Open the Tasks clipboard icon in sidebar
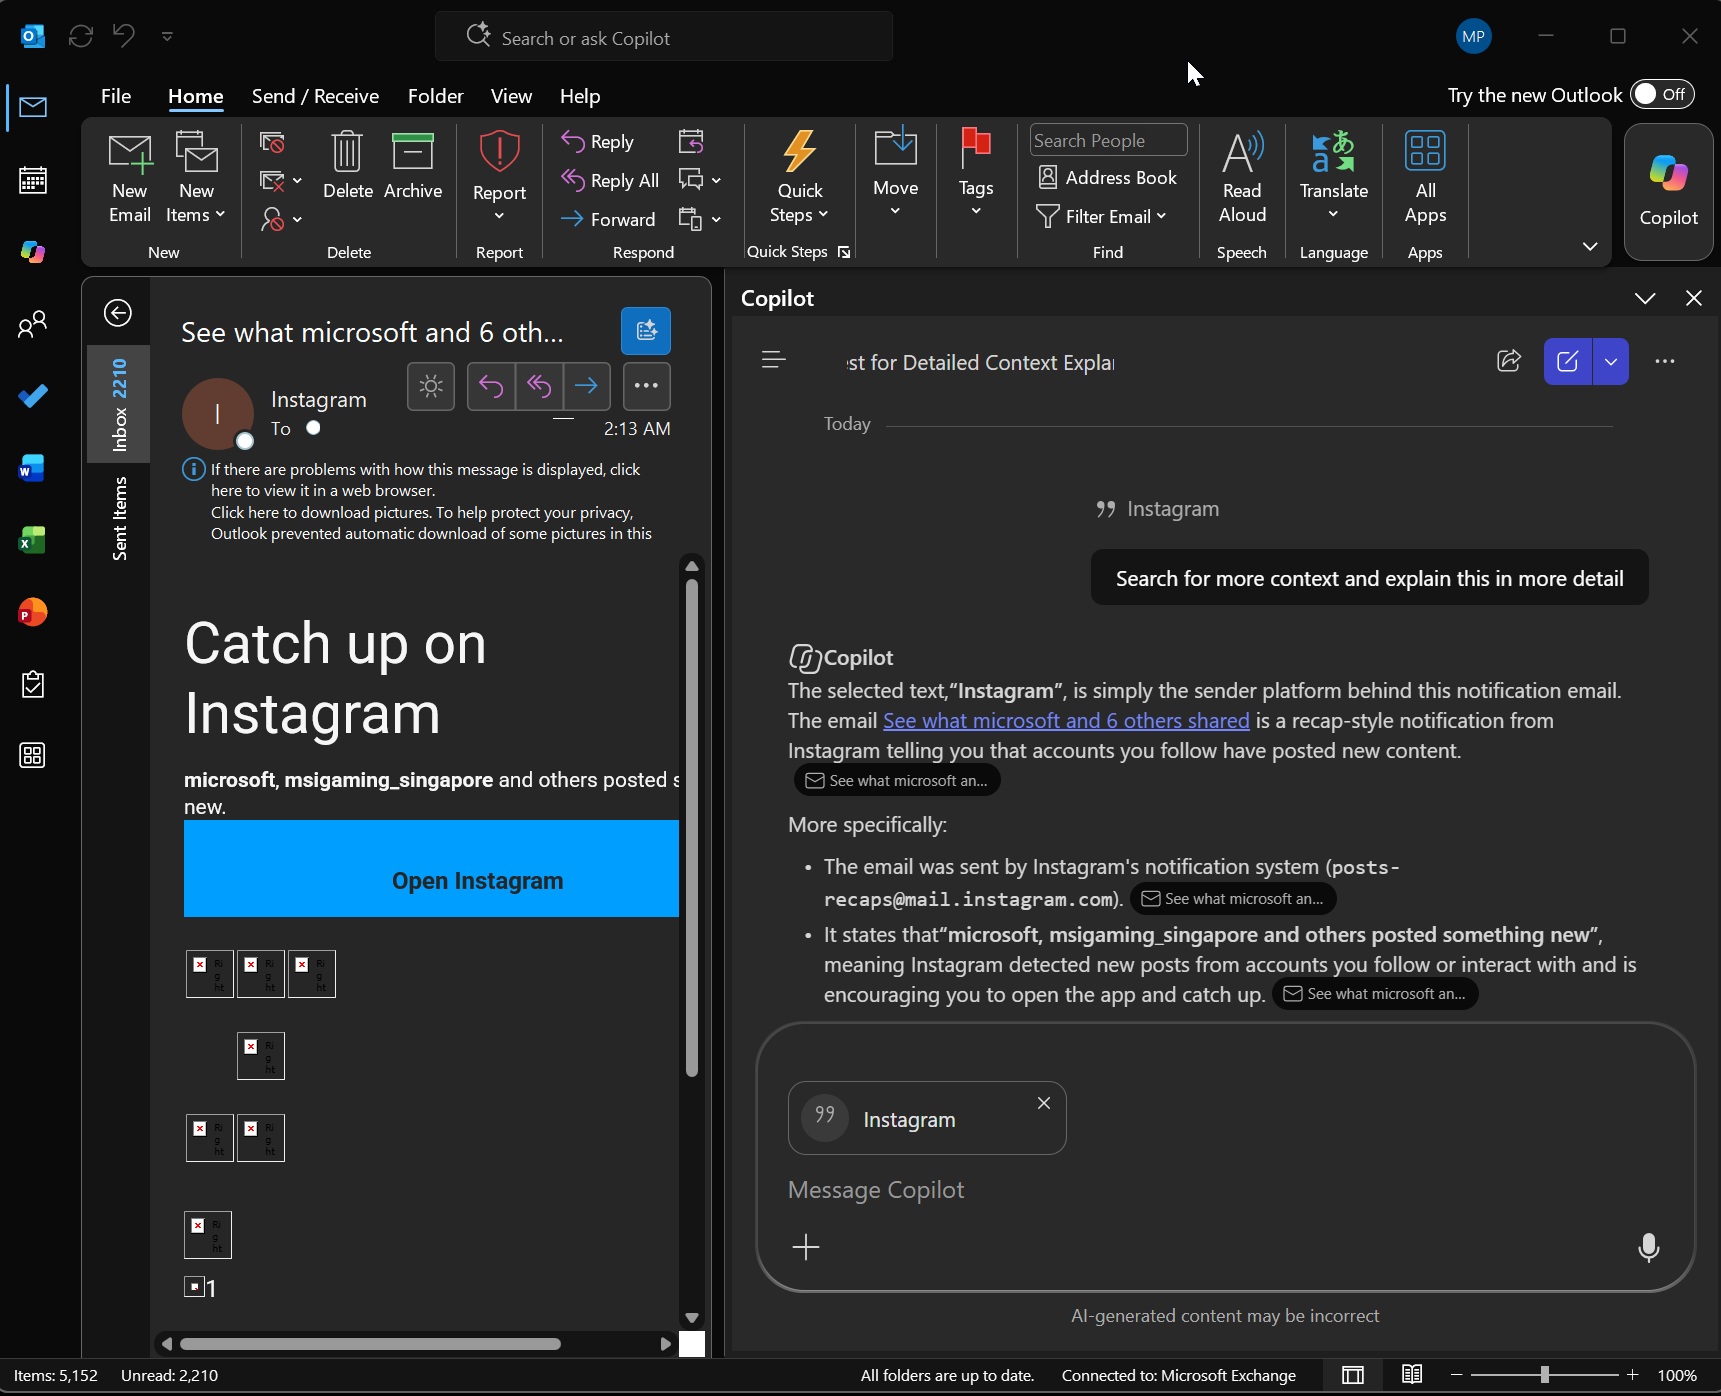 click(33, 684)
